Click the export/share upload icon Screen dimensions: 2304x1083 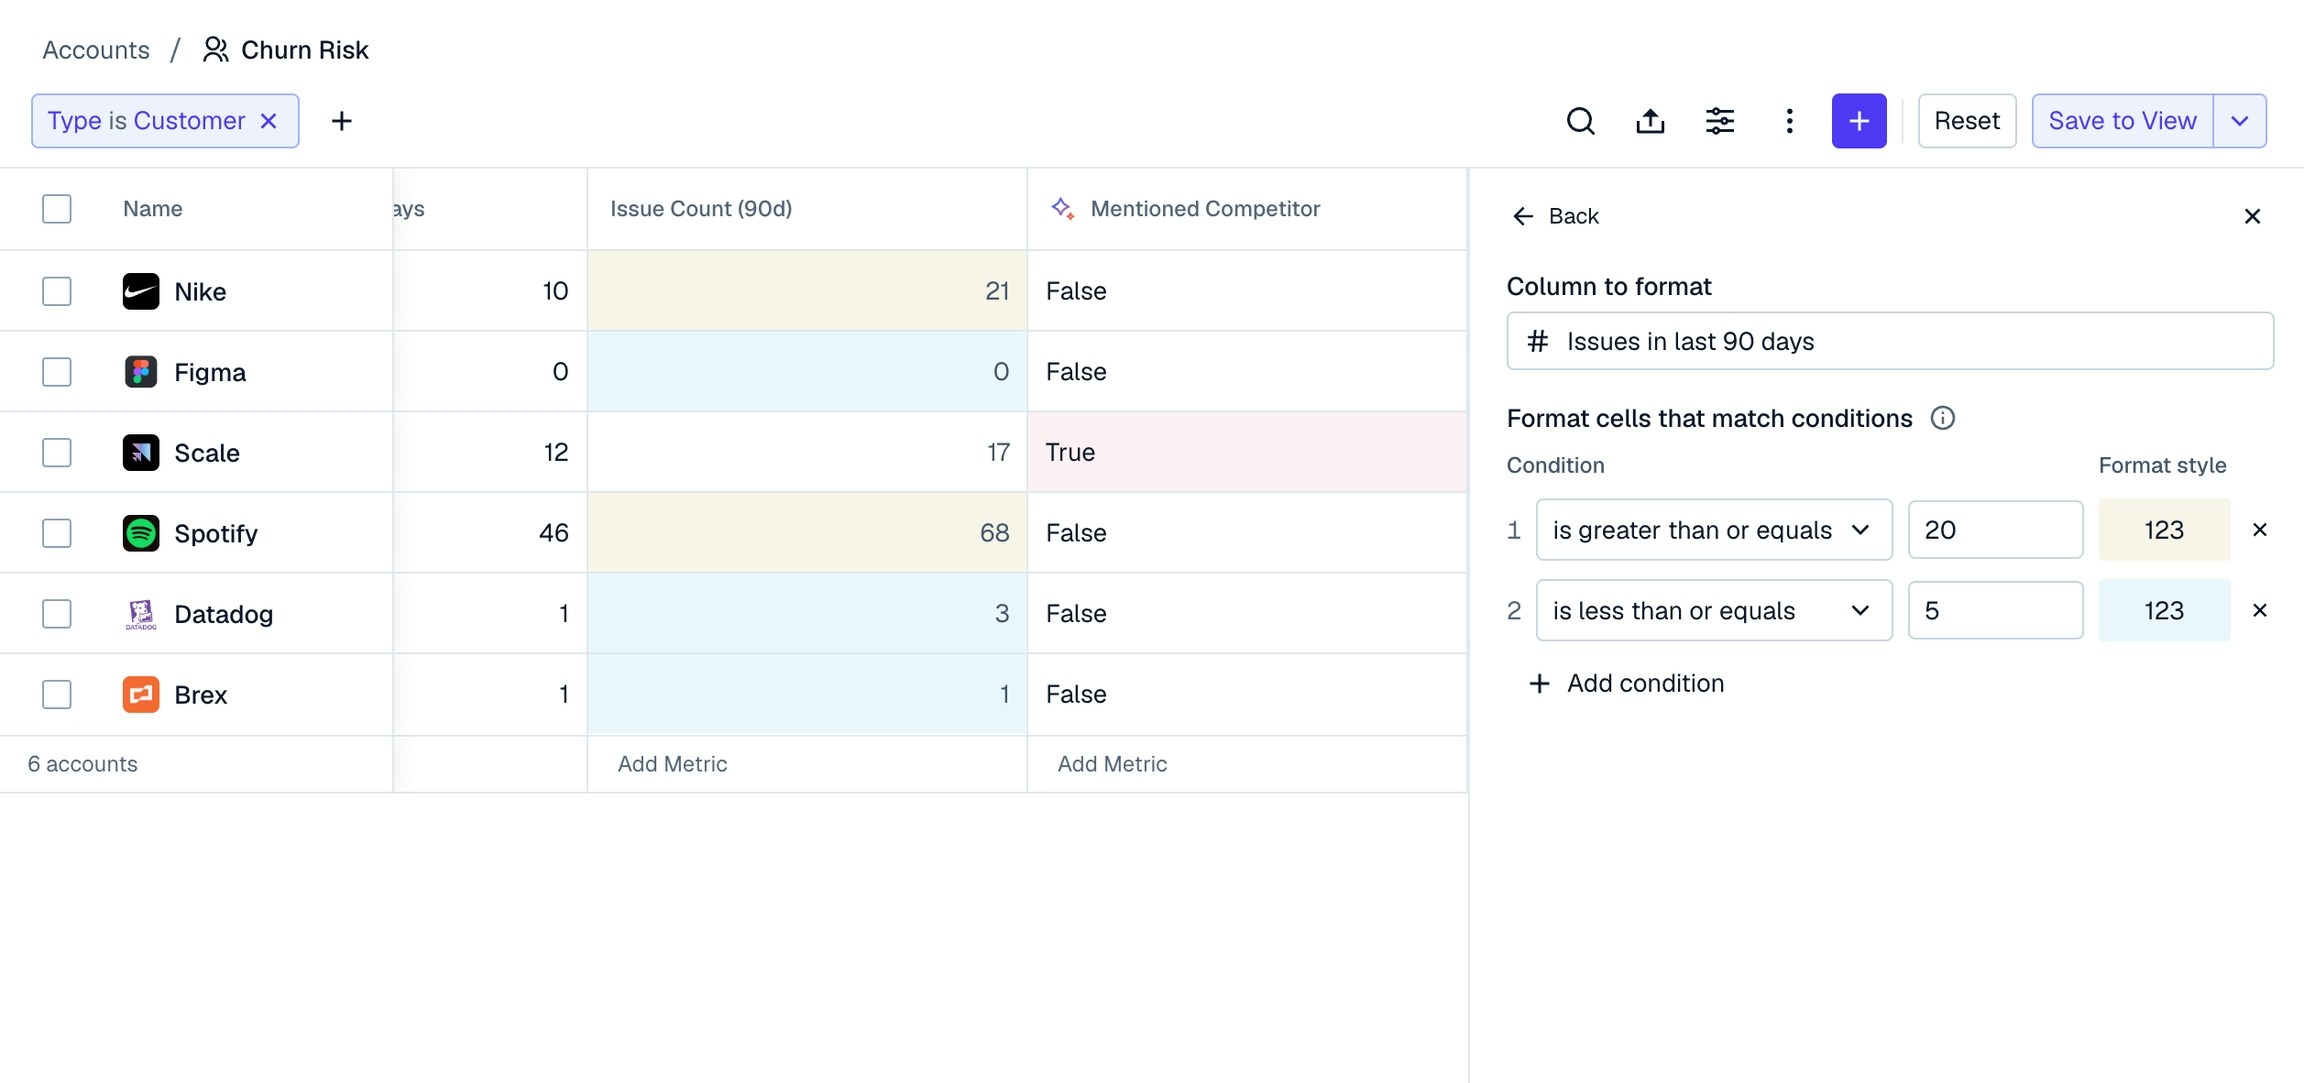click(1650, 121)
